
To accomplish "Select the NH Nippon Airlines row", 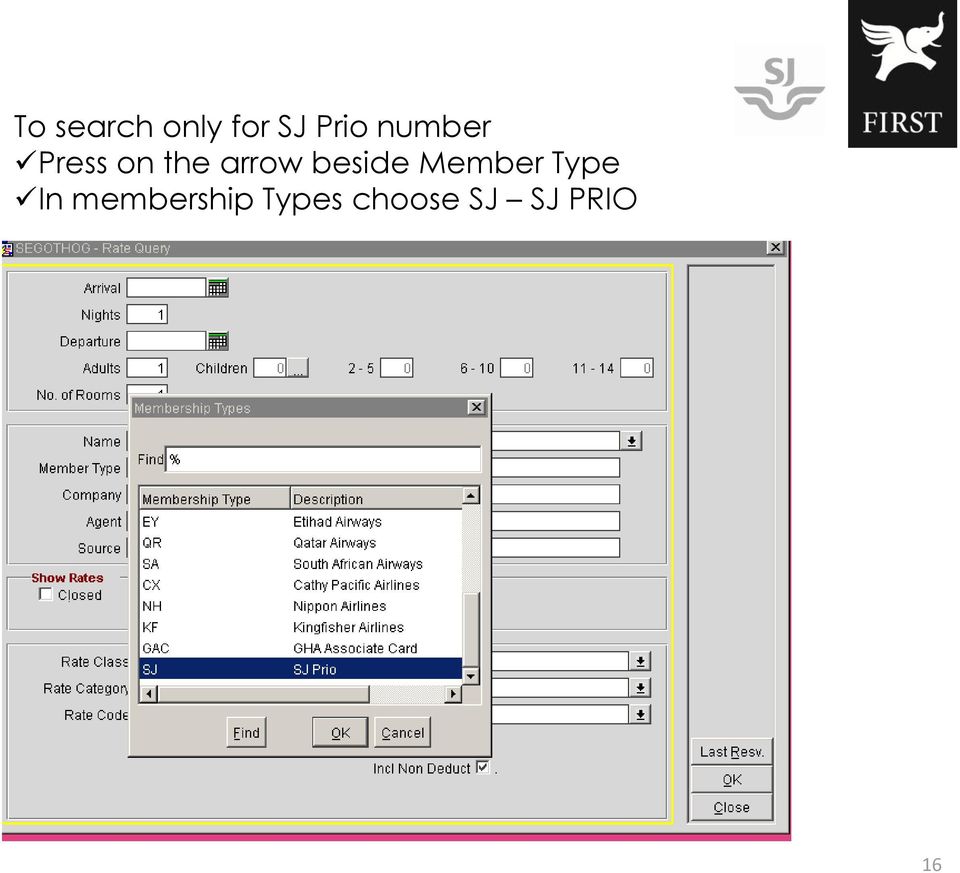I will (301, 606).
